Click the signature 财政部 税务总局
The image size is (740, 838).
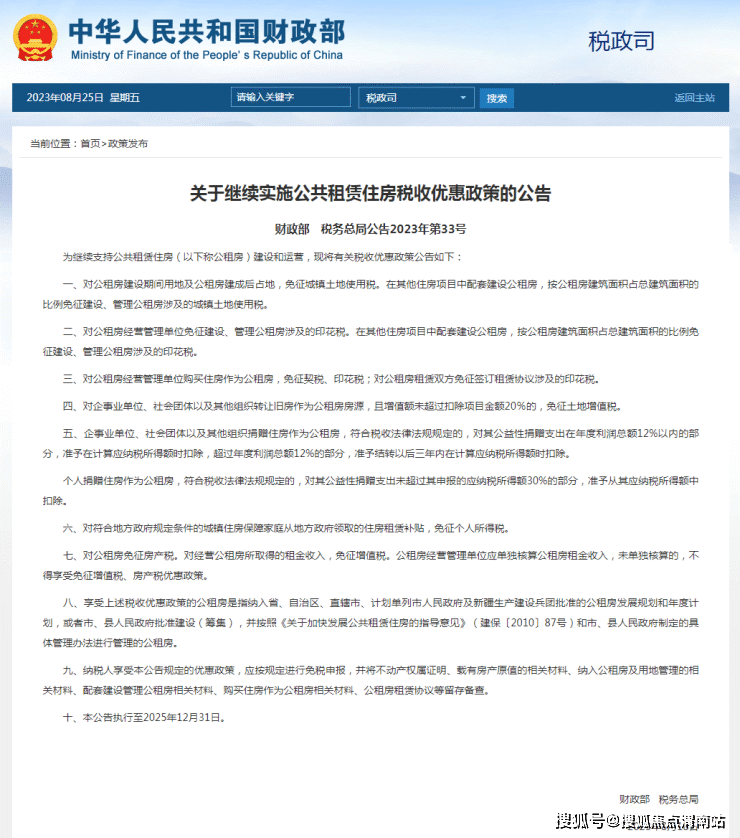point(659,799)
